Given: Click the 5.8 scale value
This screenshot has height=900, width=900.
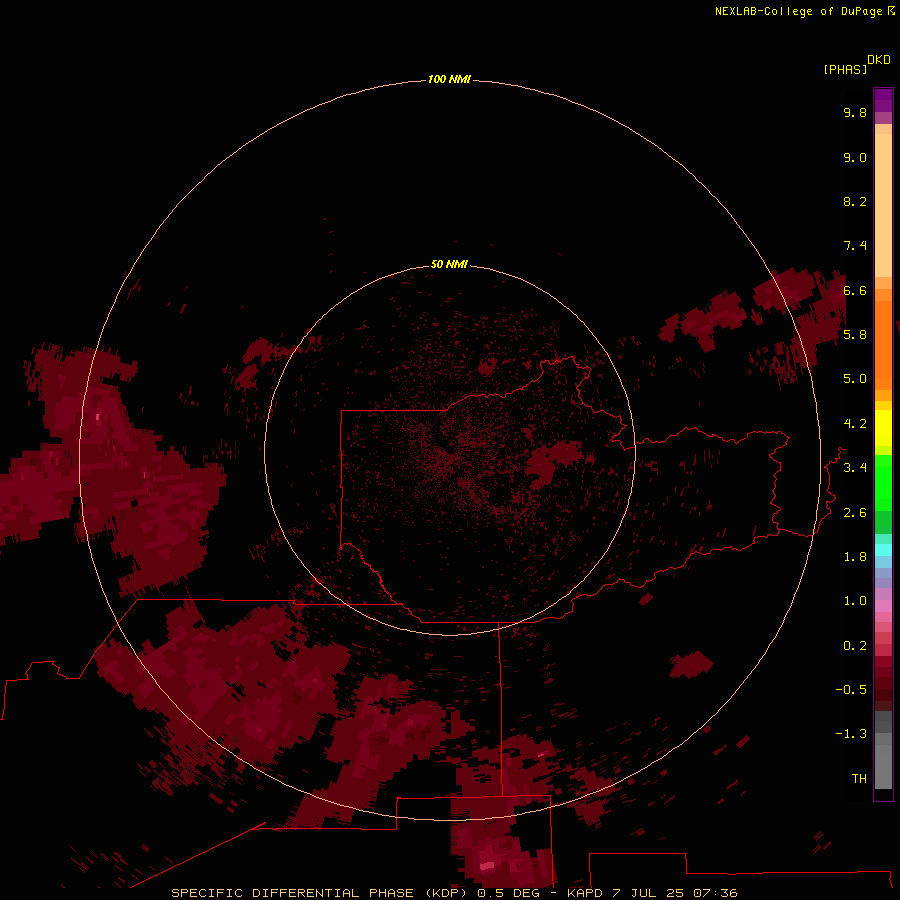Looking at the screenshot, I should click(855, 334).
